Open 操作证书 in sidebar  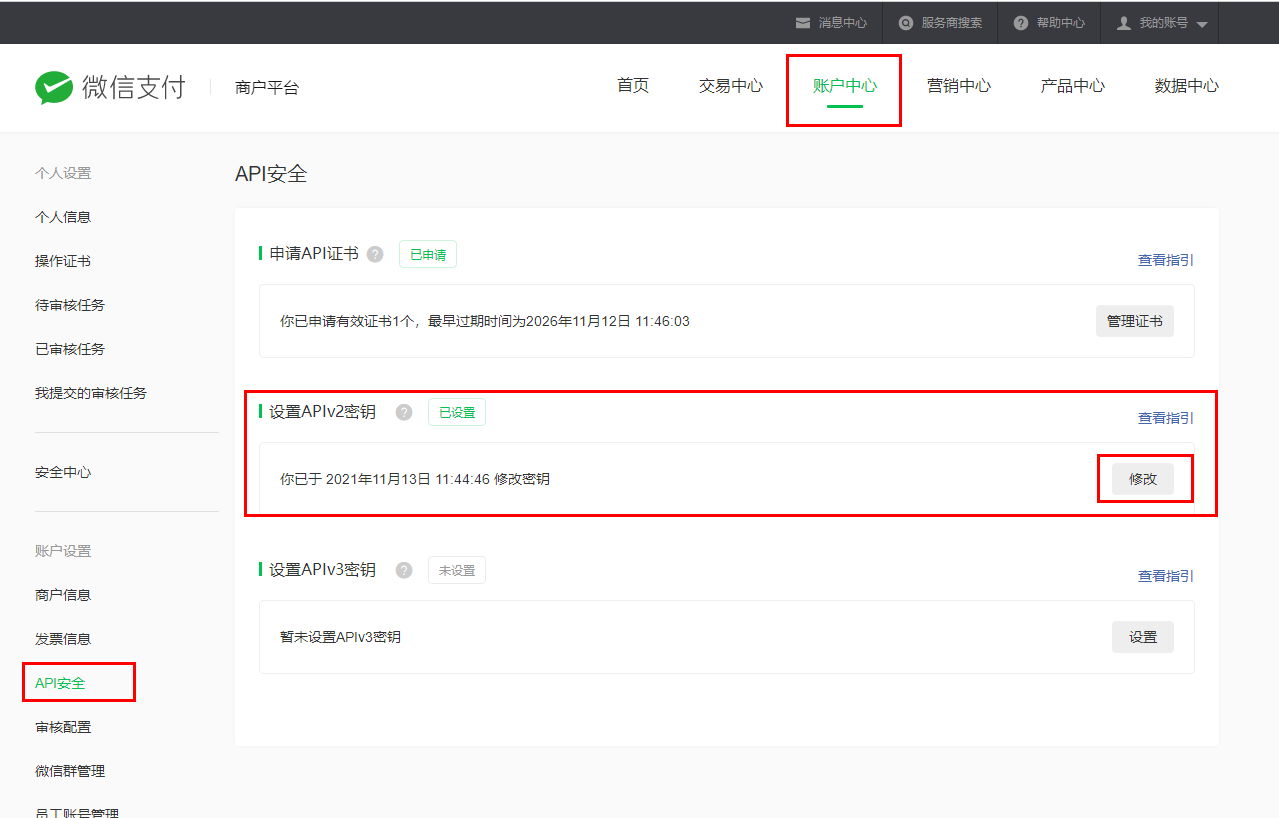point(63,261)
